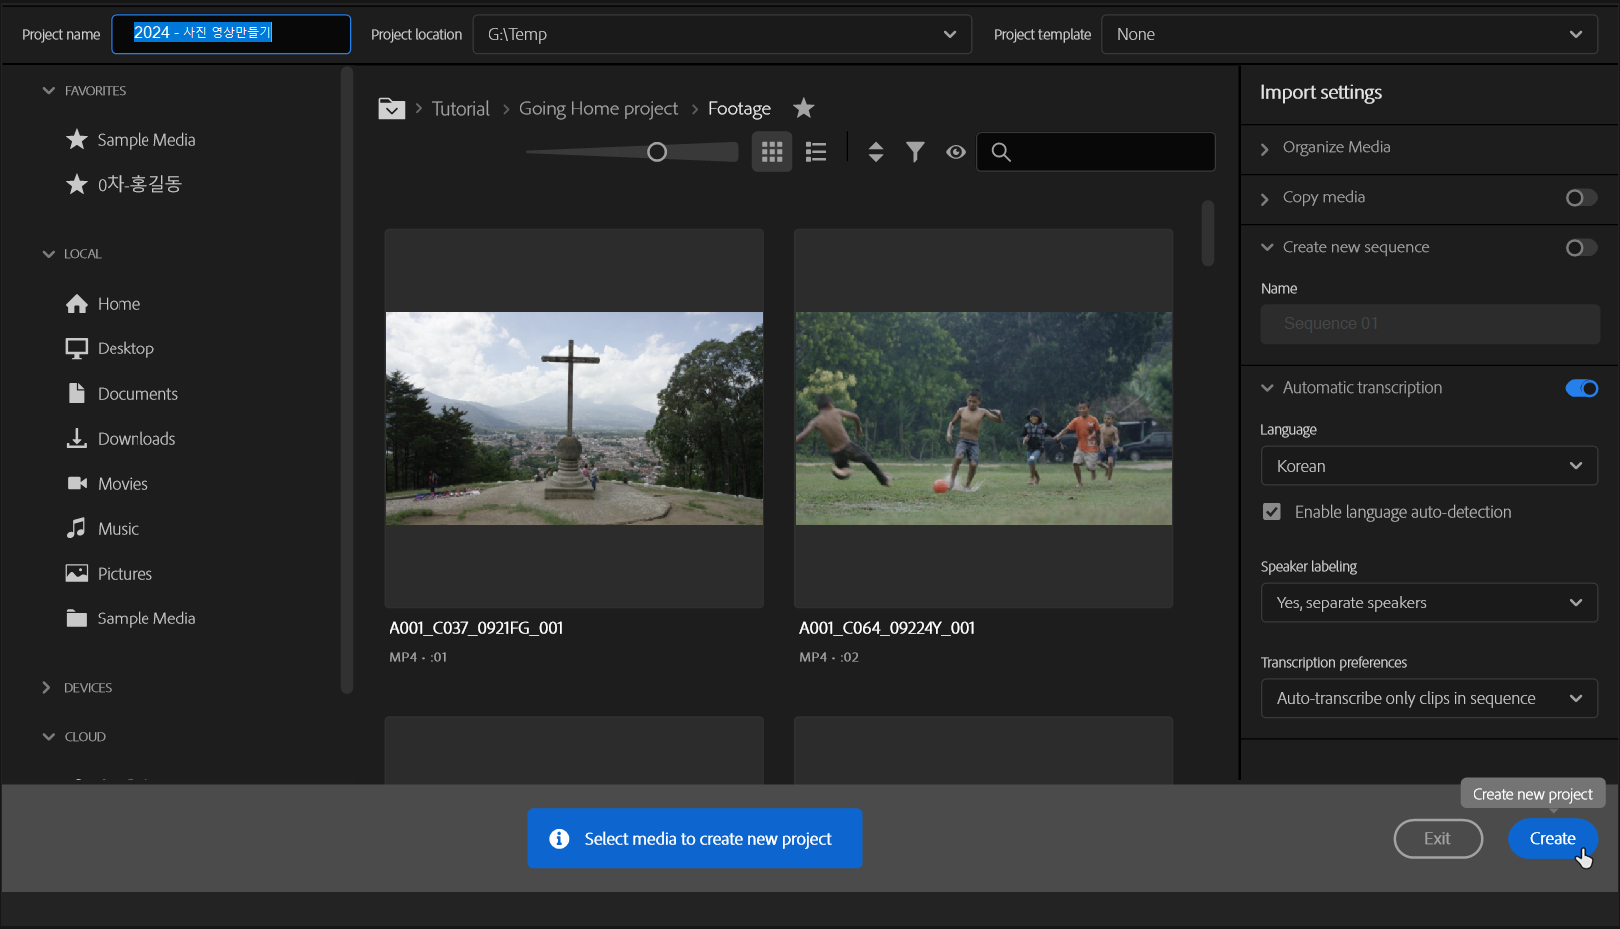Click the search magnifier icon

pos(1001,152)
